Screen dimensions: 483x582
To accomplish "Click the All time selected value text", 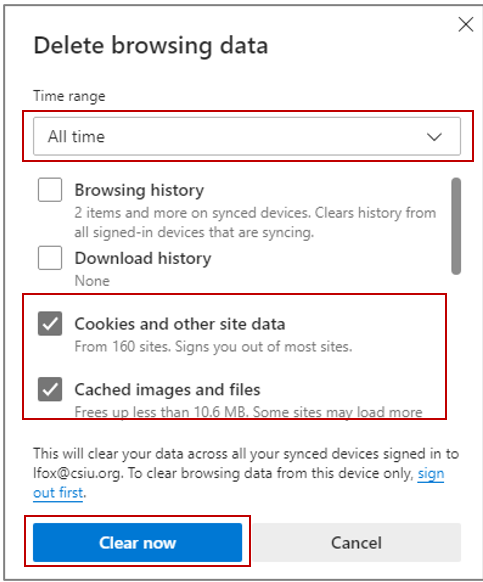I will (76, 137).
